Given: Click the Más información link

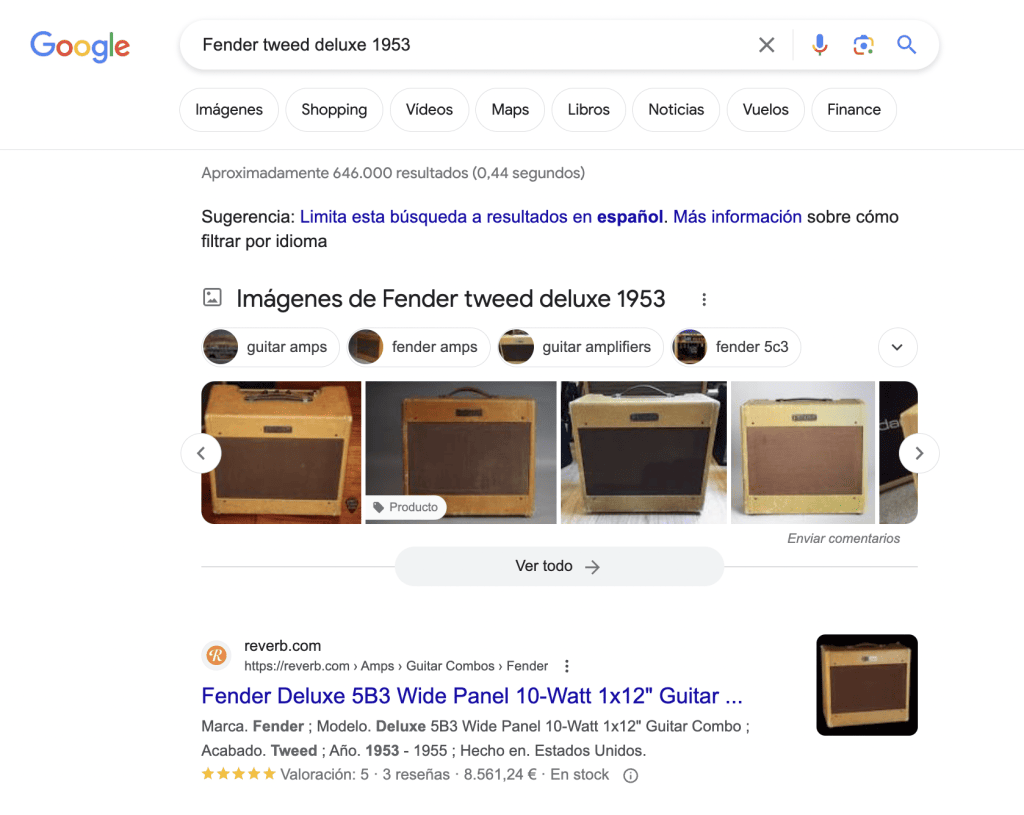Looking at the screenshot, I should click(737, 217).
